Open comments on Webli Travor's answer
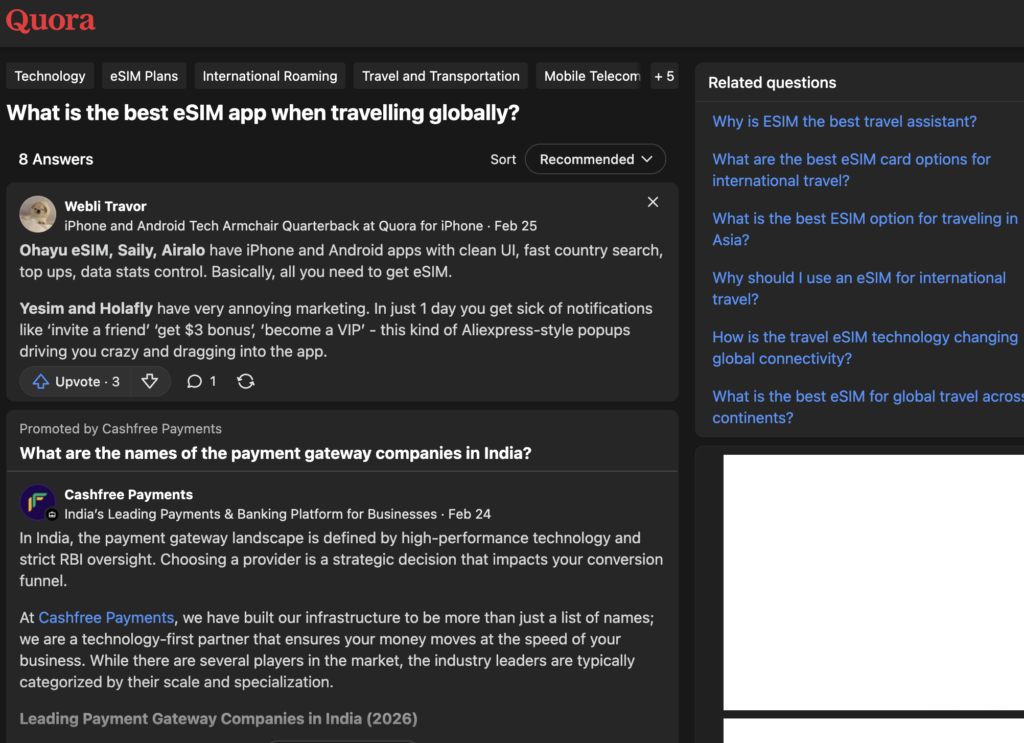Image resolution: width=1024 pixels, height=743 pixels. pyautogui.click(x=201, y=381)
